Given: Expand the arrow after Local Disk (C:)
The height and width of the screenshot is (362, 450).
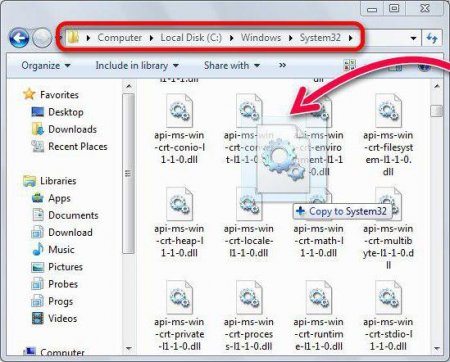Looking at the screenshot, I should [x=232, y=38].
